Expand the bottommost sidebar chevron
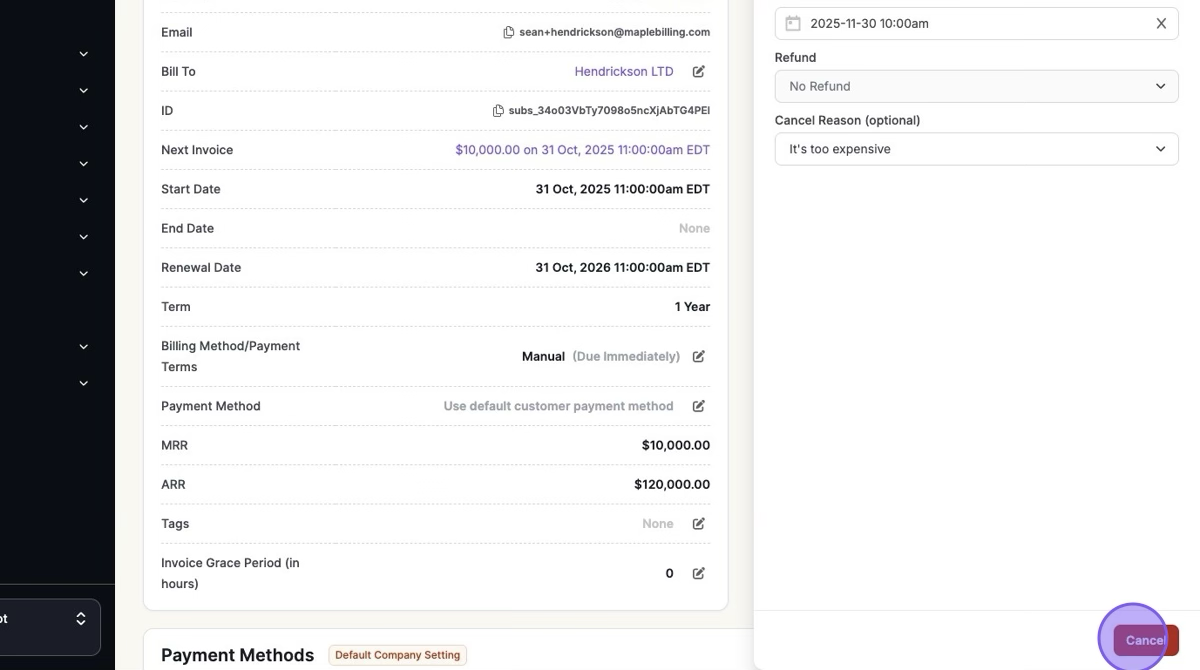The width and height of the screenshot is (1200, 670). click(84, 383)
